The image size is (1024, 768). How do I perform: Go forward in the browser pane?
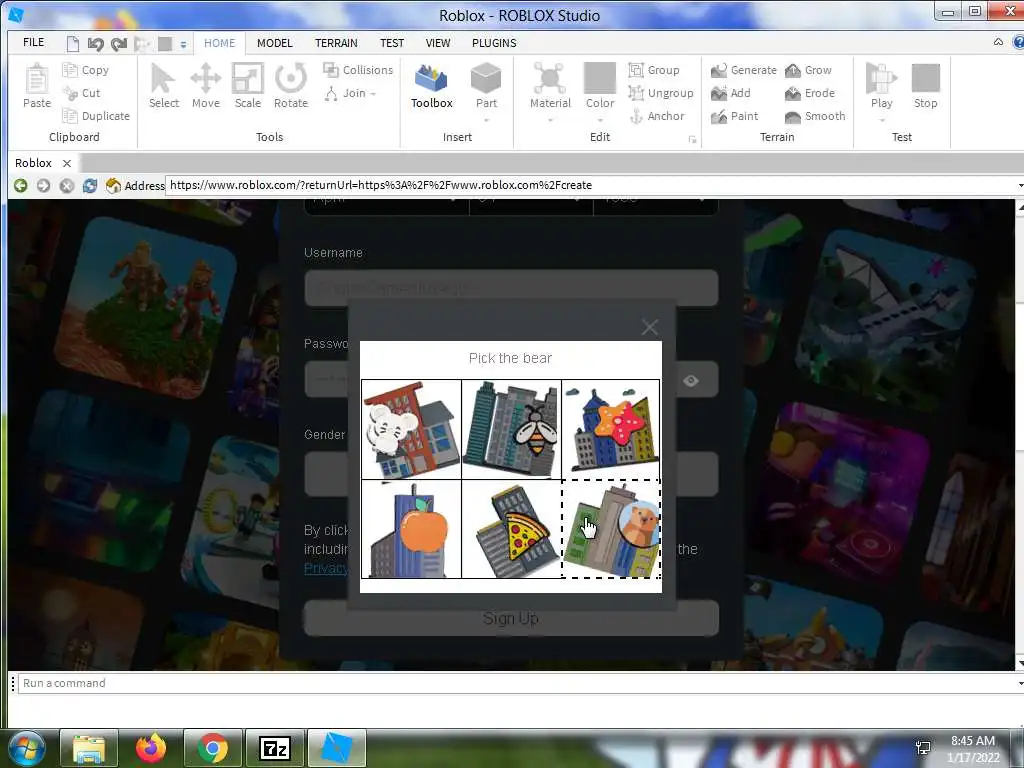tap(43, 185)
